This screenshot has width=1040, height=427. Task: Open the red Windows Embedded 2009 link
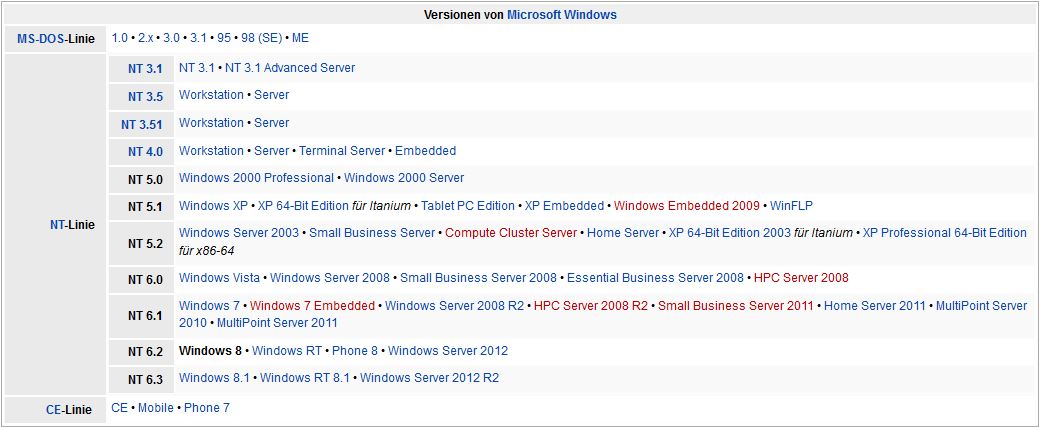click(686, 206)
